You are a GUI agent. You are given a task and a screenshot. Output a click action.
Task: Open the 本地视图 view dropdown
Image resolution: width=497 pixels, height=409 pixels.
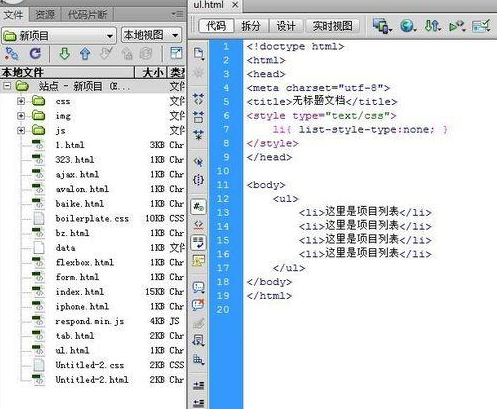click(x=152, y=35)
